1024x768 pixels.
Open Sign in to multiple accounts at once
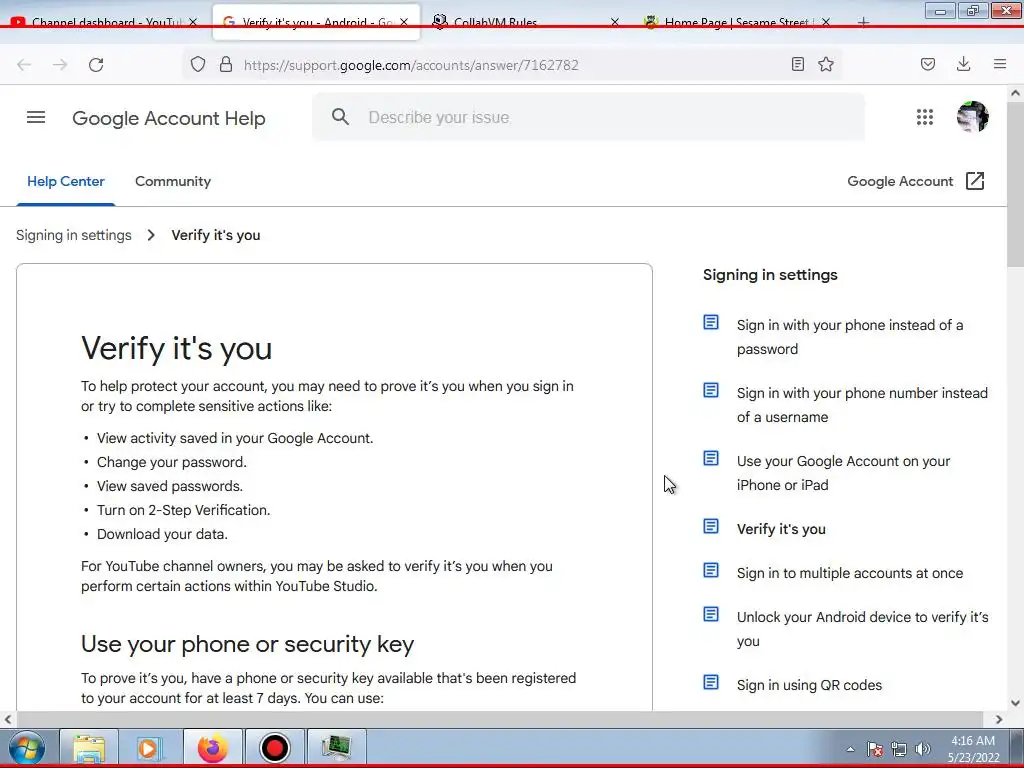[850, 573]
